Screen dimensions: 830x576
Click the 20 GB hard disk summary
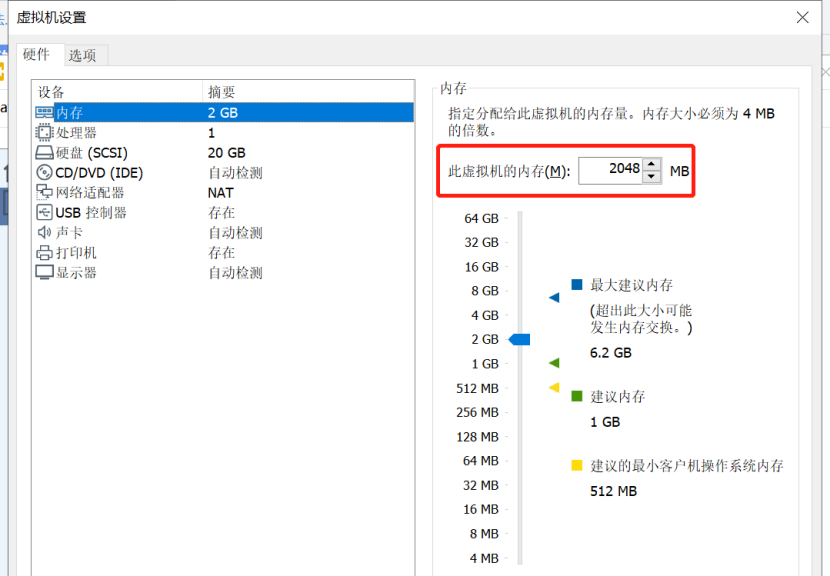[x=227, y=153]
